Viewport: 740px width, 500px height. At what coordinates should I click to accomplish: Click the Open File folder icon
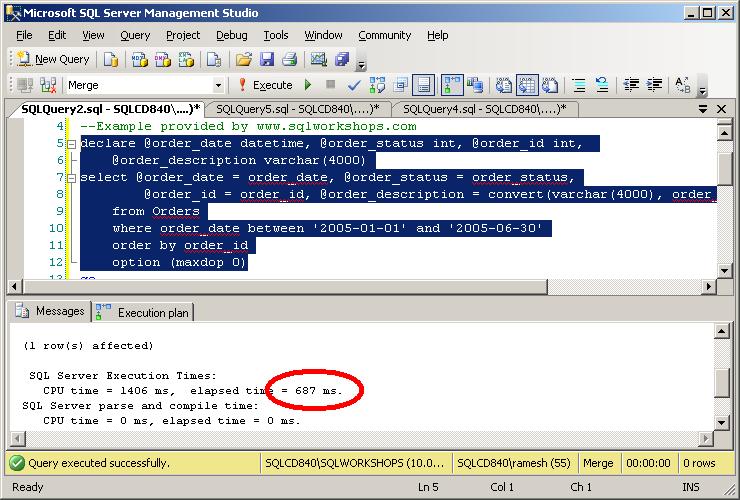point(244,59)
